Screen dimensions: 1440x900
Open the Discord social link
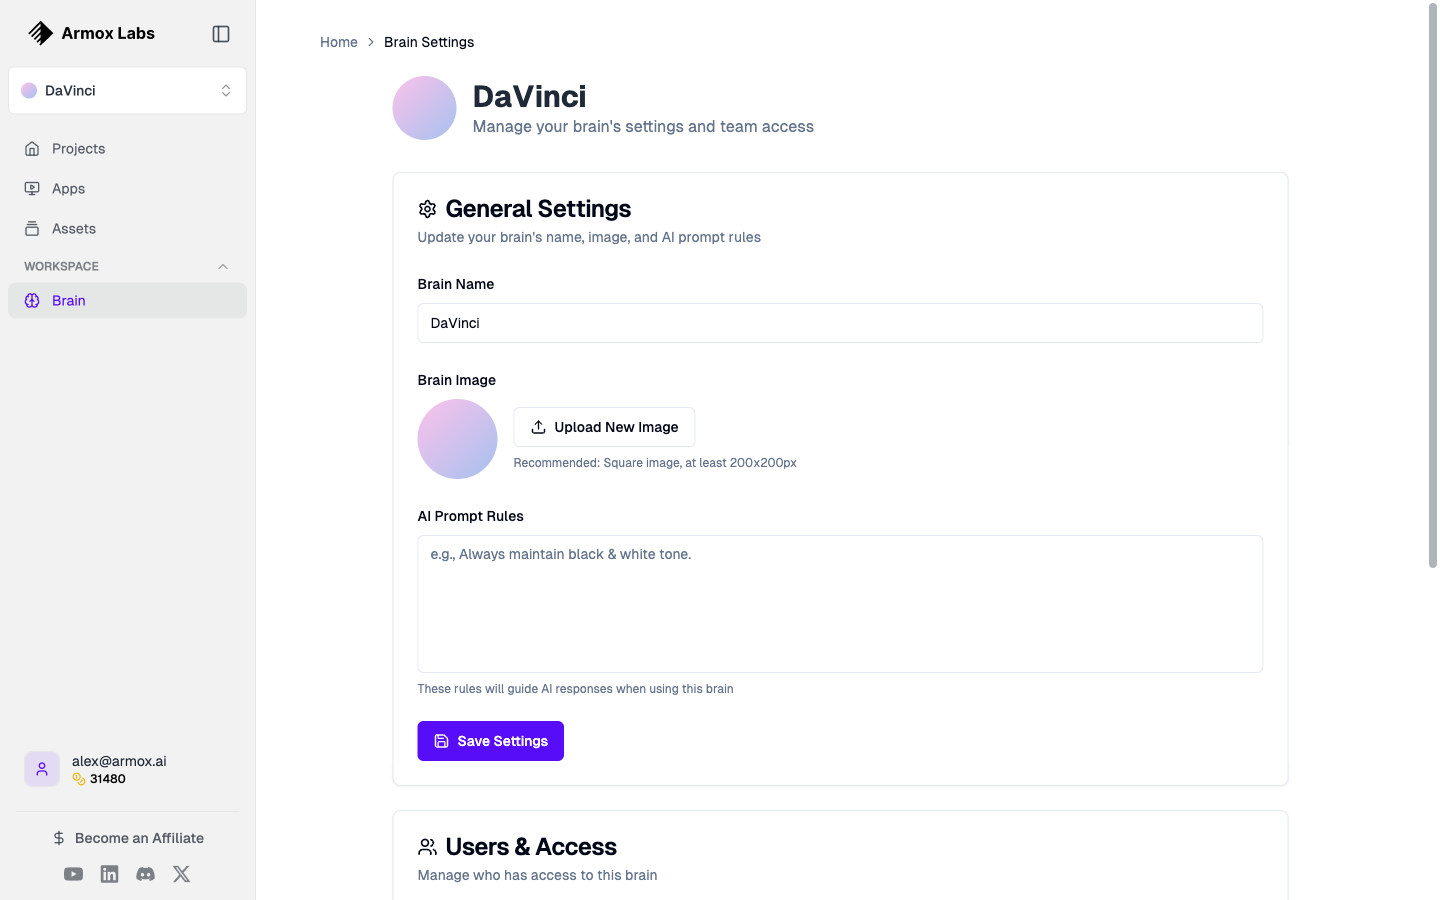146,874
